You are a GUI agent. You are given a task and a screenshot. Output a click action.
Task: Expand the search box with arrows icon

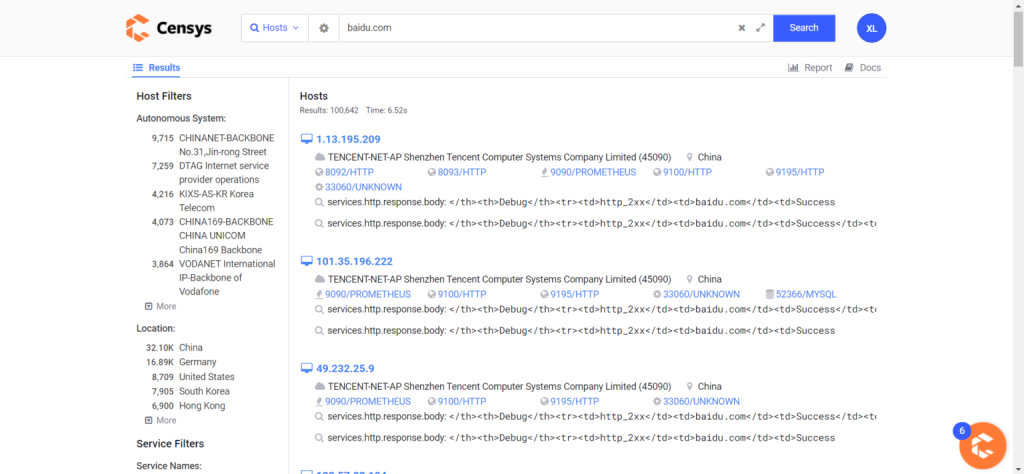pyautogui.click(x=761, y=28)
